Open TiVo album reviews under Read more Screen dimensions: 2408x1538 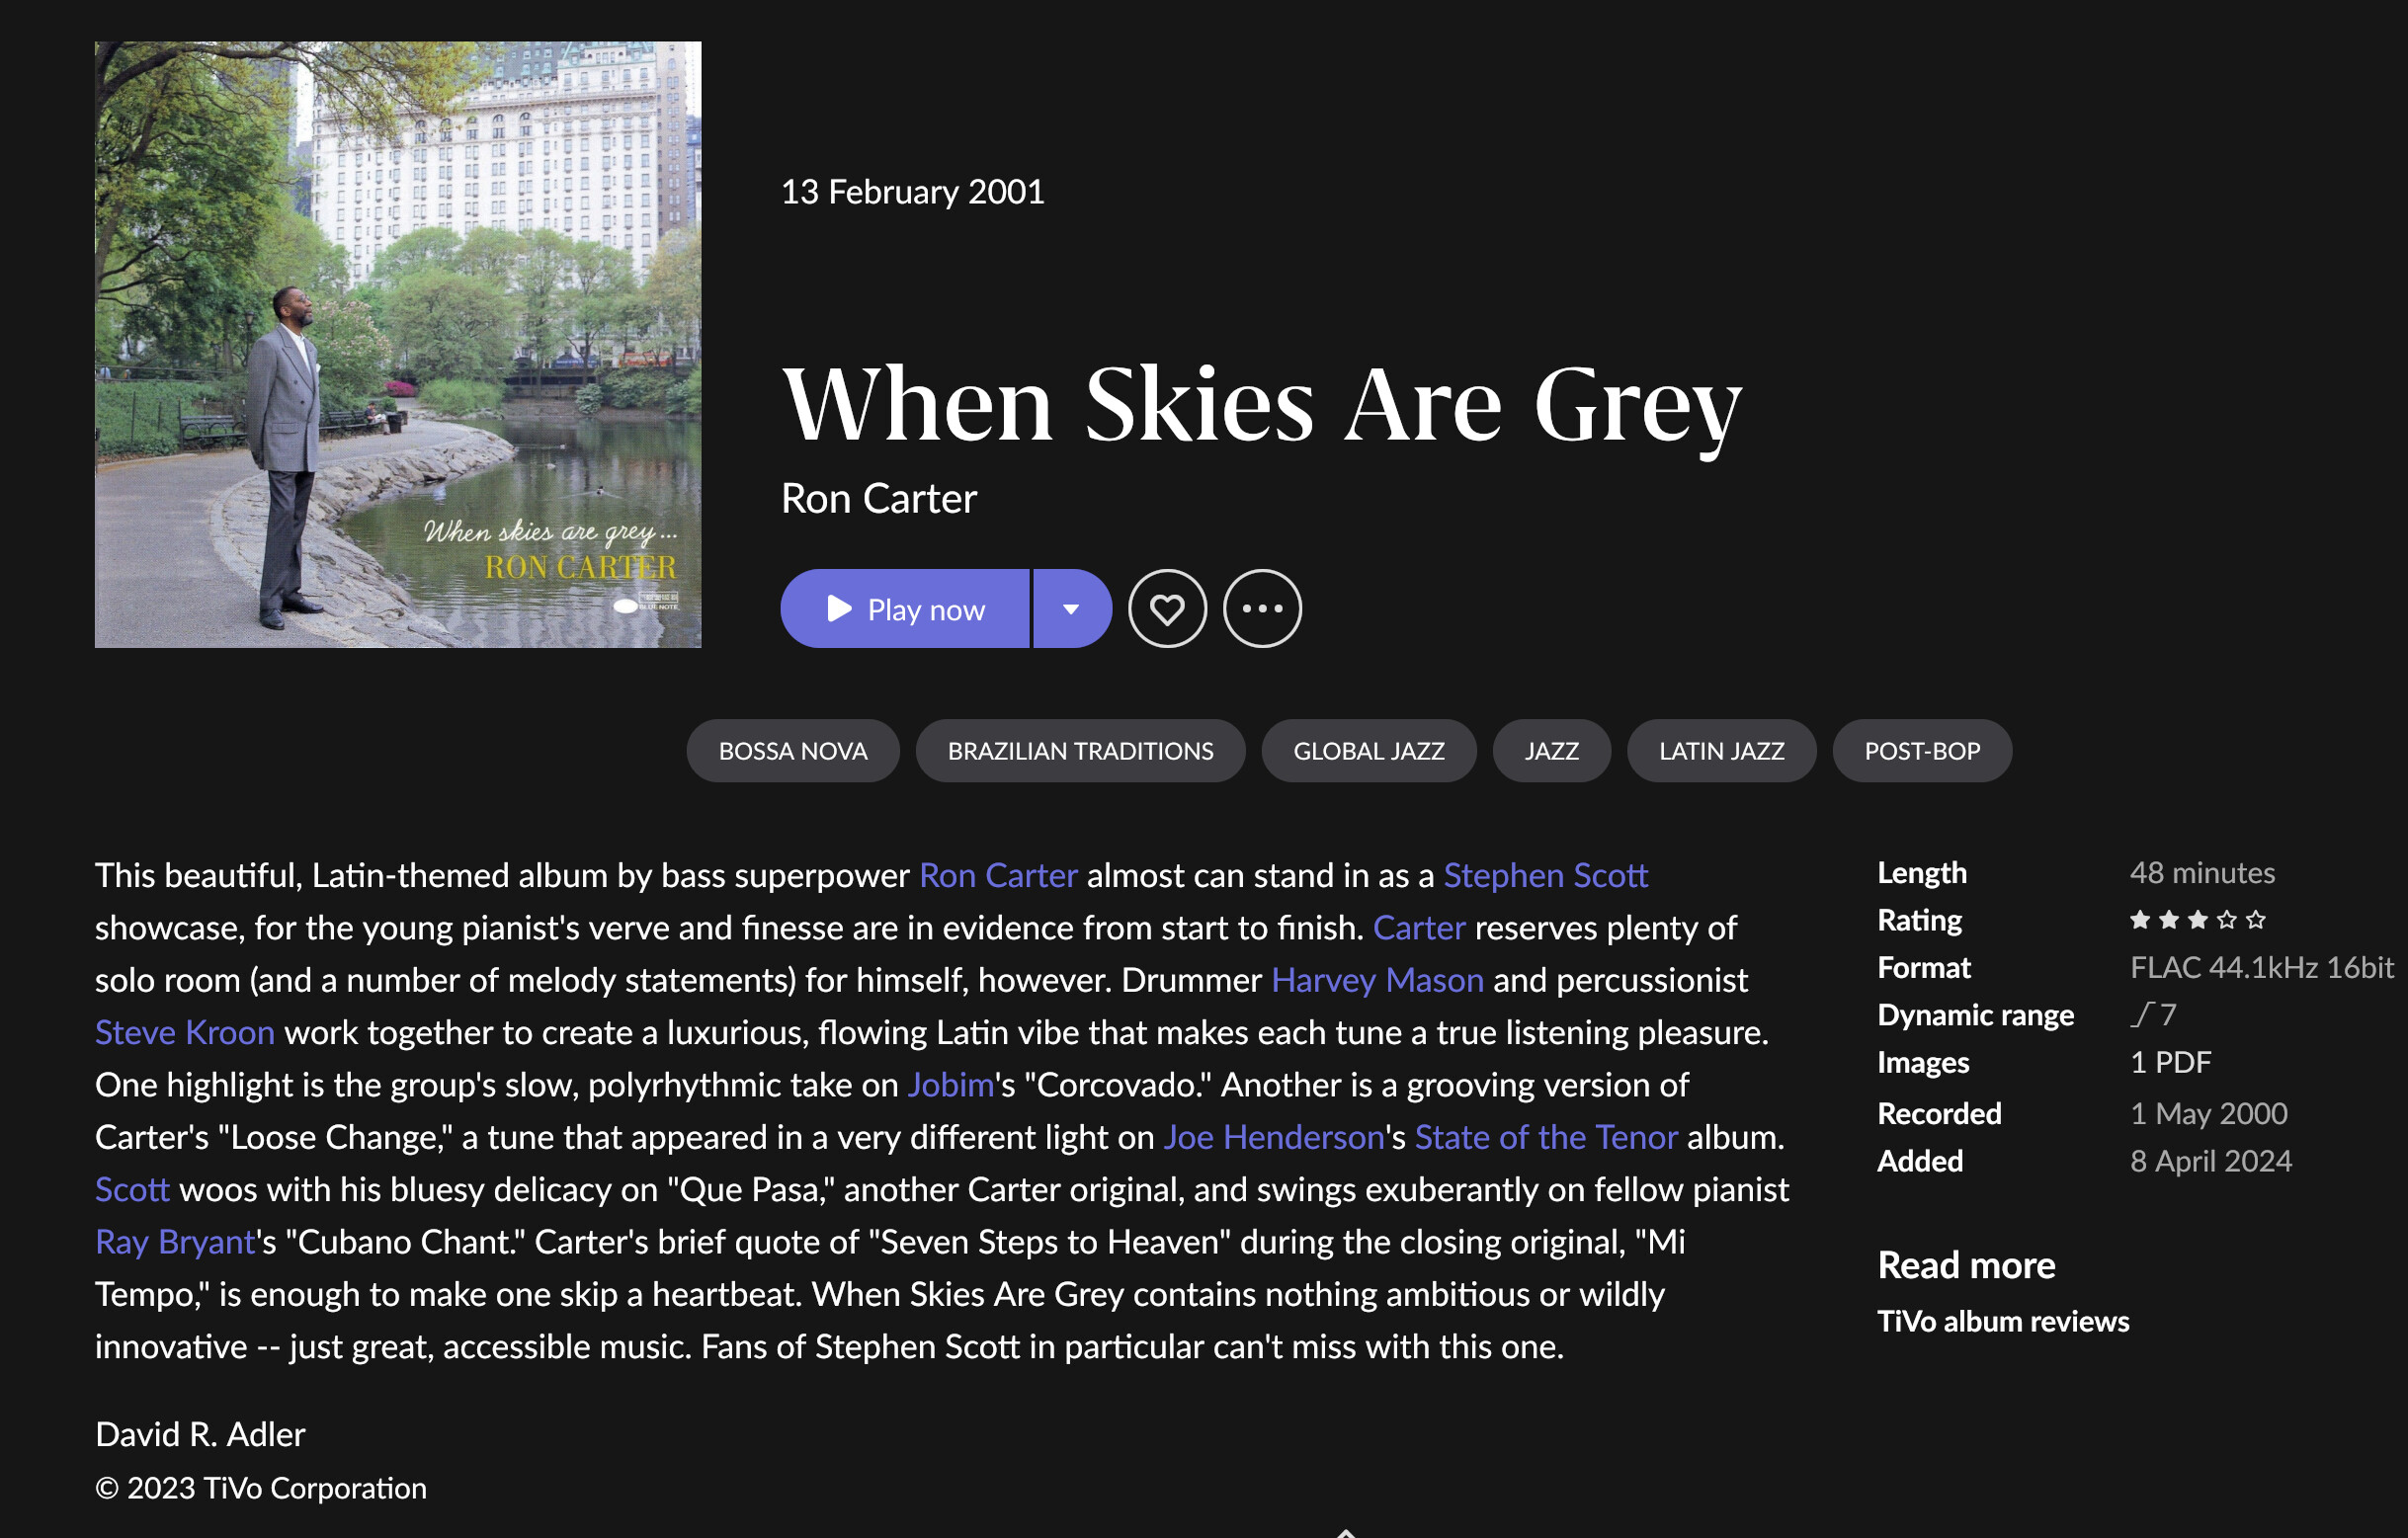pyautogui.click(x=2003, y=1321)
